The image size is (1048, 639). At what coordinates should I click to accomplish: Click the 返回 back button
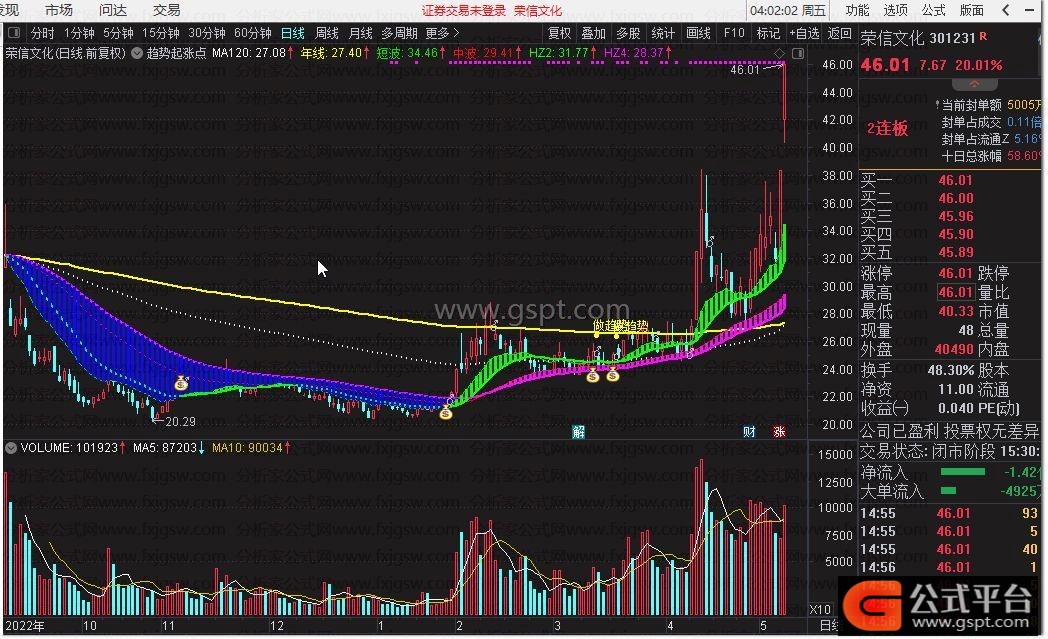839,33
